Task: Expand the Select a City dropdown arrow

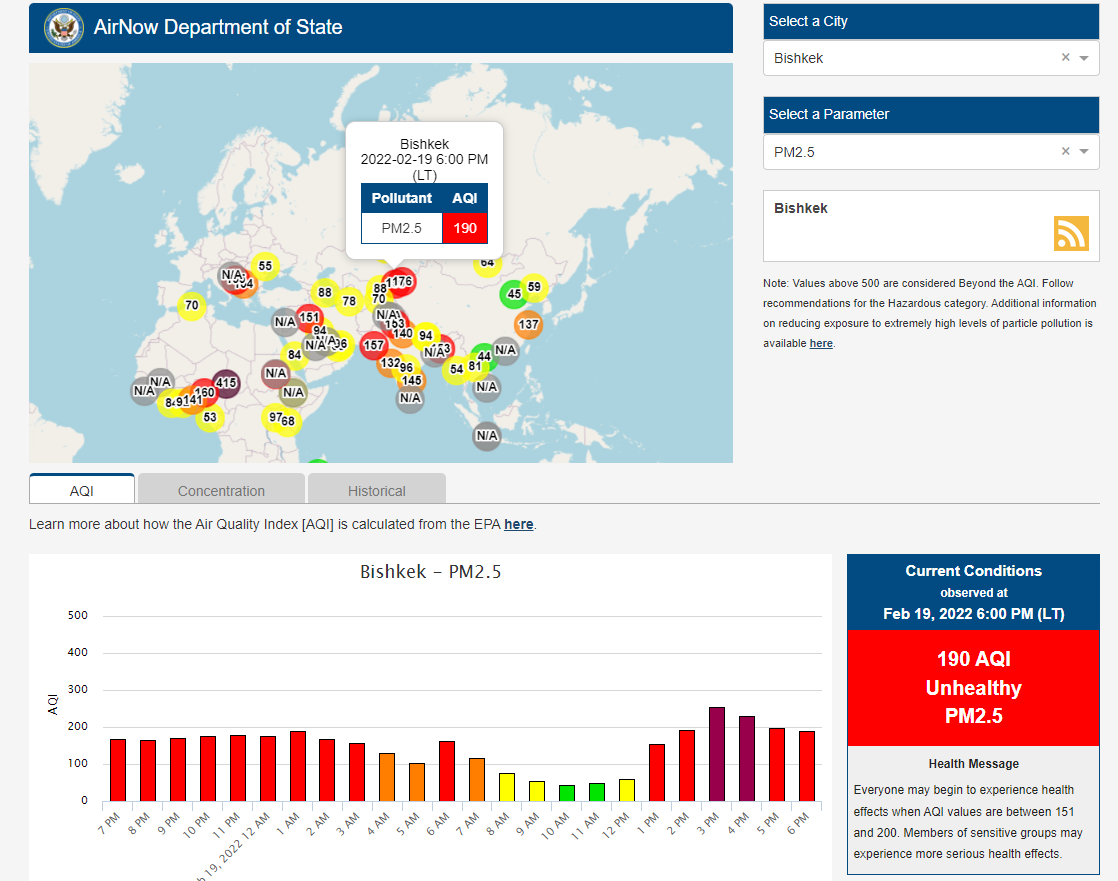Action: coord(1084,58)
